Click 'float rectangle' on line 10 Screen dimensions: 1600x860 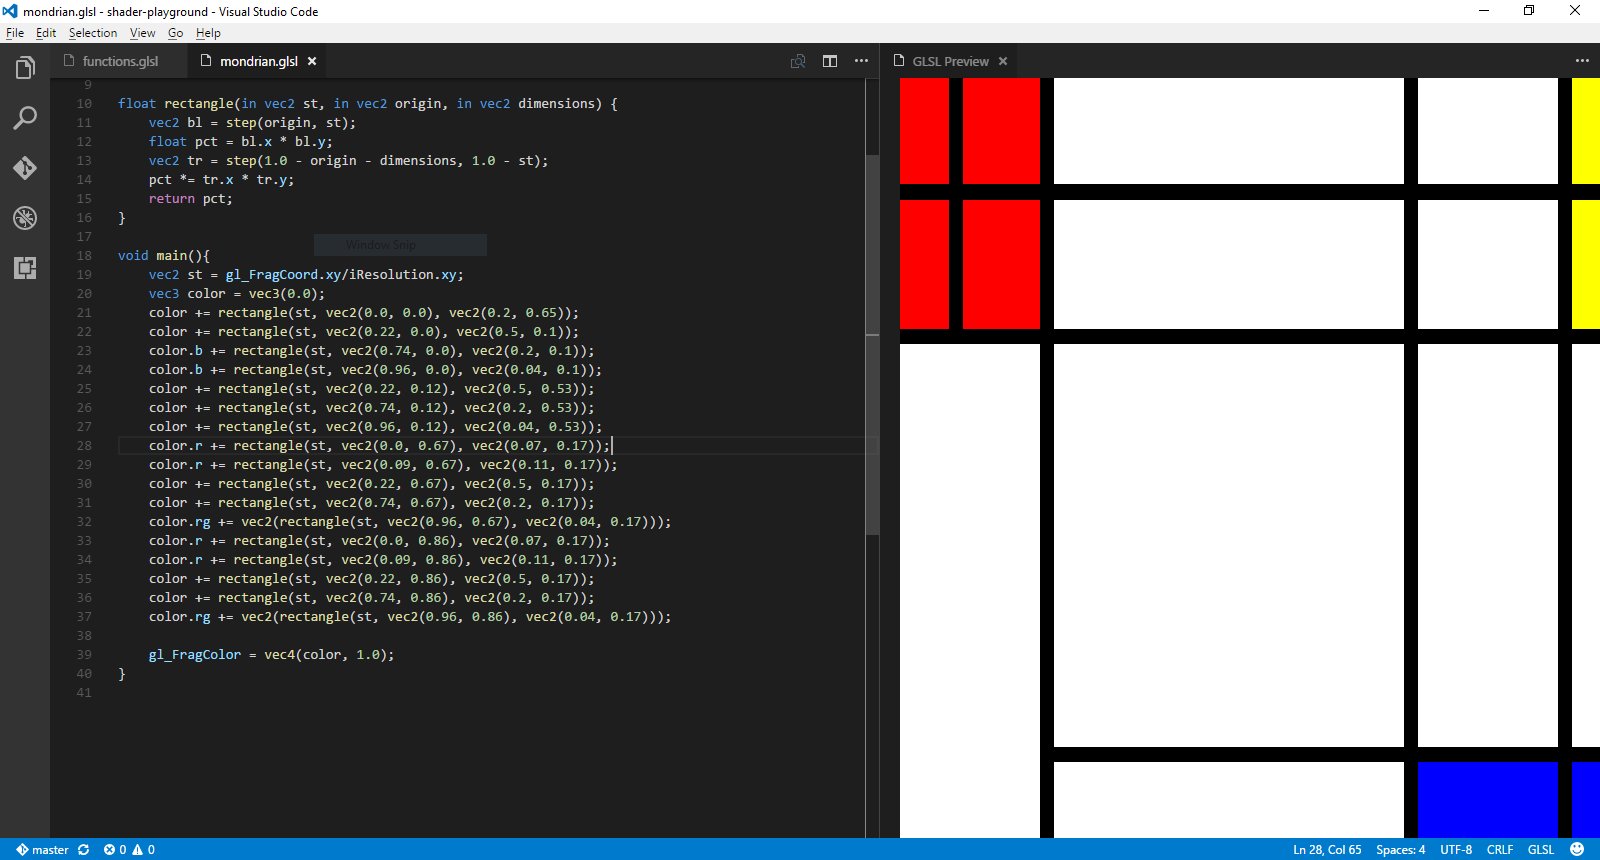click(176, 104)
